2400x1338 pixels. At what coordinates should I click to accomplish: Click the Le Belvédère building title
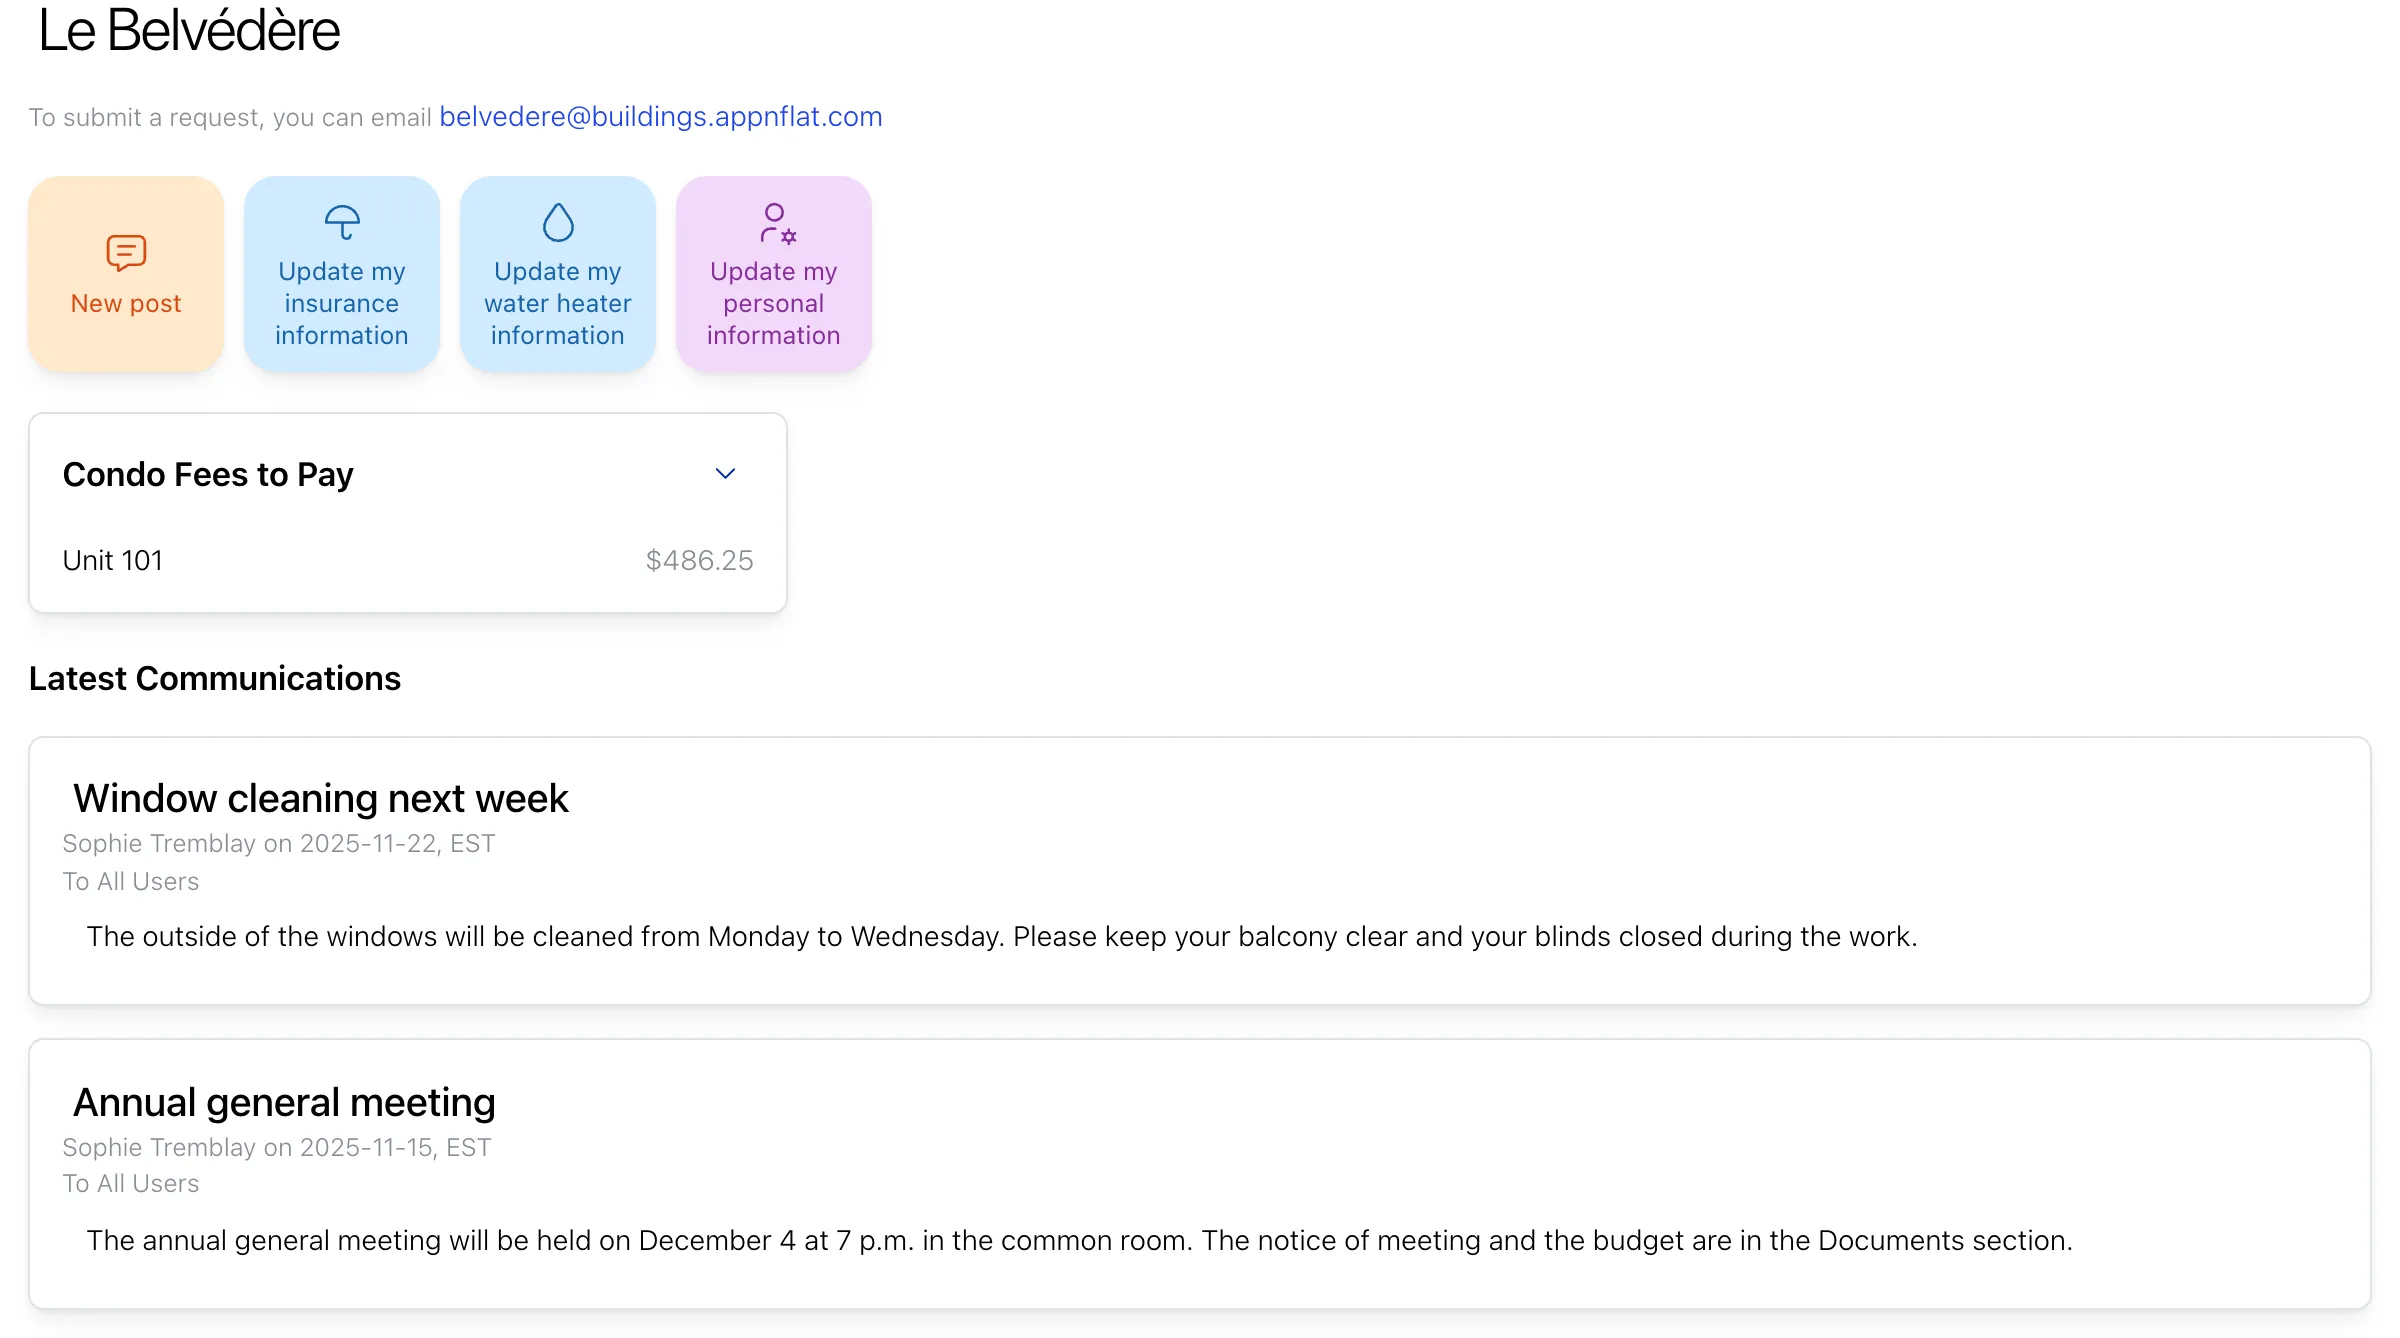[189, 30]
